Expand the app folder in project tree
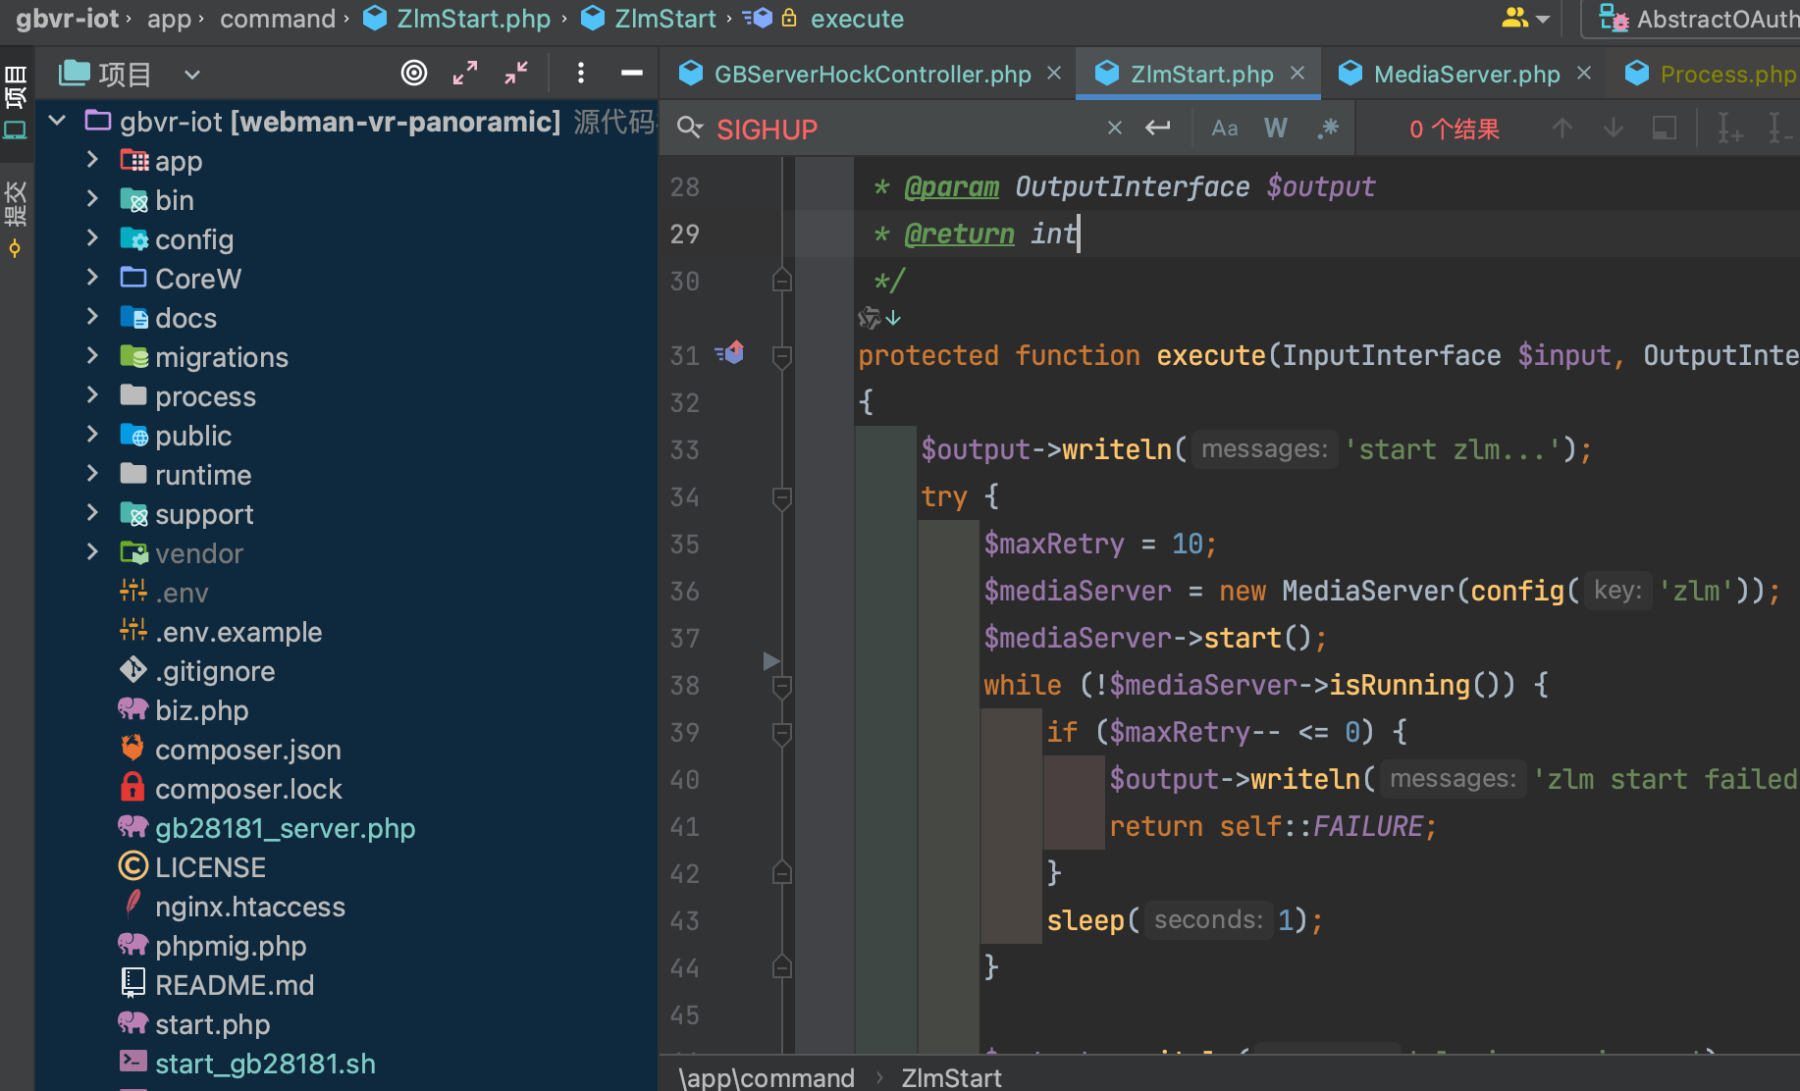 coord(92,160)
